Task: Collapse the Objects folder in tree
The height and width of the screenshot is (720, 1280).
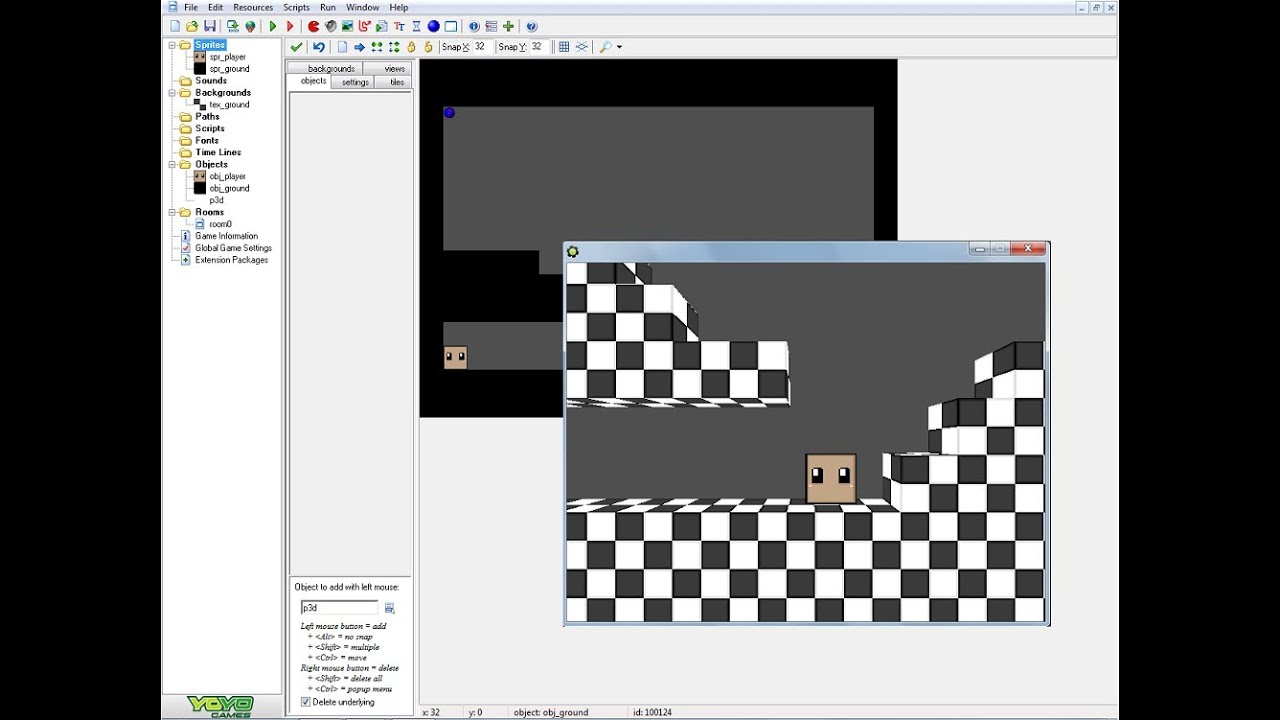Action: coord(172,164)
